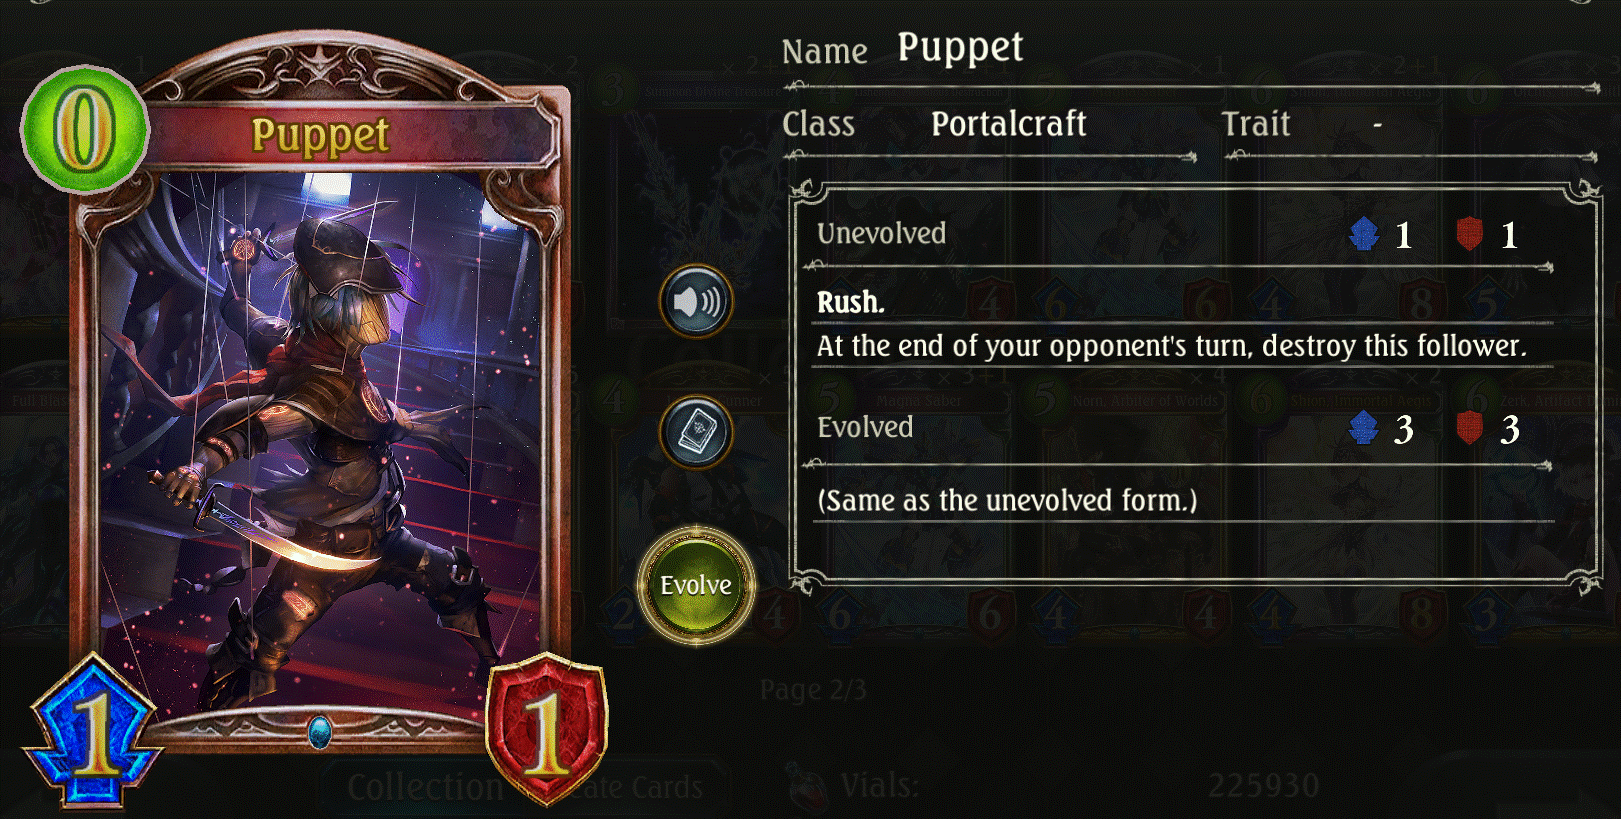Play the Puppet card voice sound
This screenshot has width=1621, height=819.
pos(696,301)
